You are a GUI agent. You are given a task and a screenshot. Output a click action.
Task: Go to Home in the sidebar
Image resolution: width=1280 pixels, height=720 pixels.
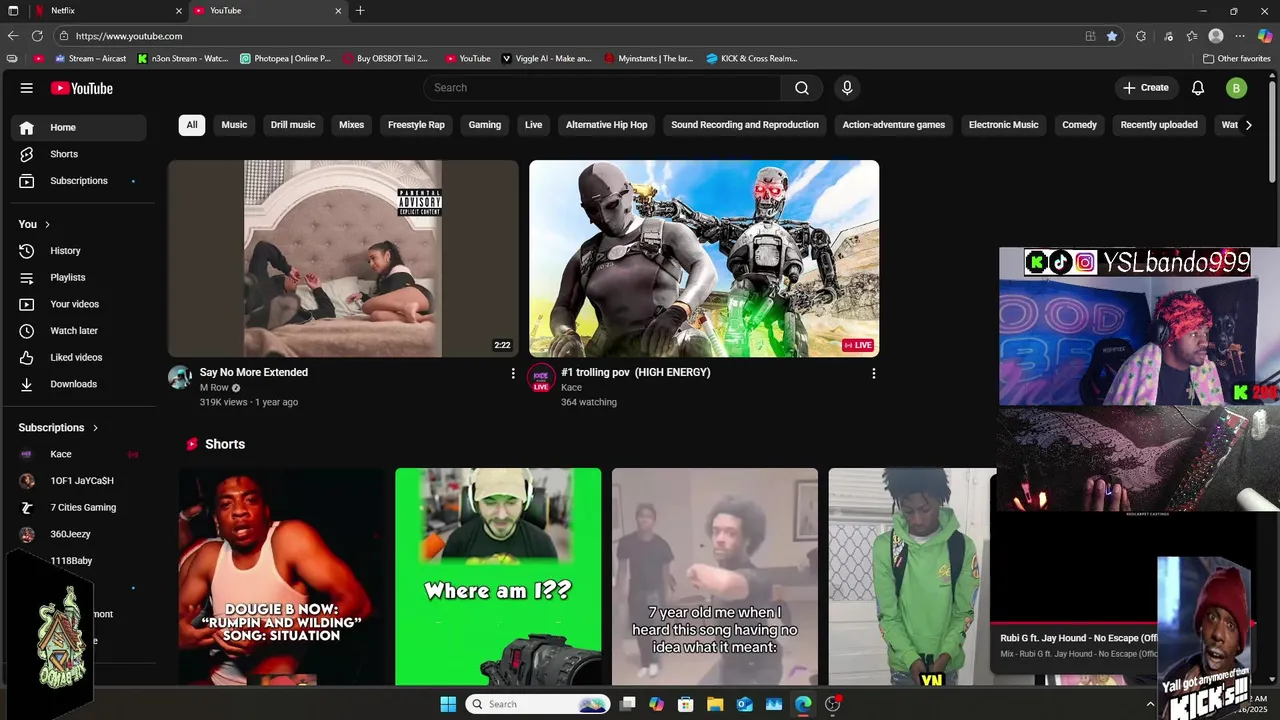click(79, 127)
